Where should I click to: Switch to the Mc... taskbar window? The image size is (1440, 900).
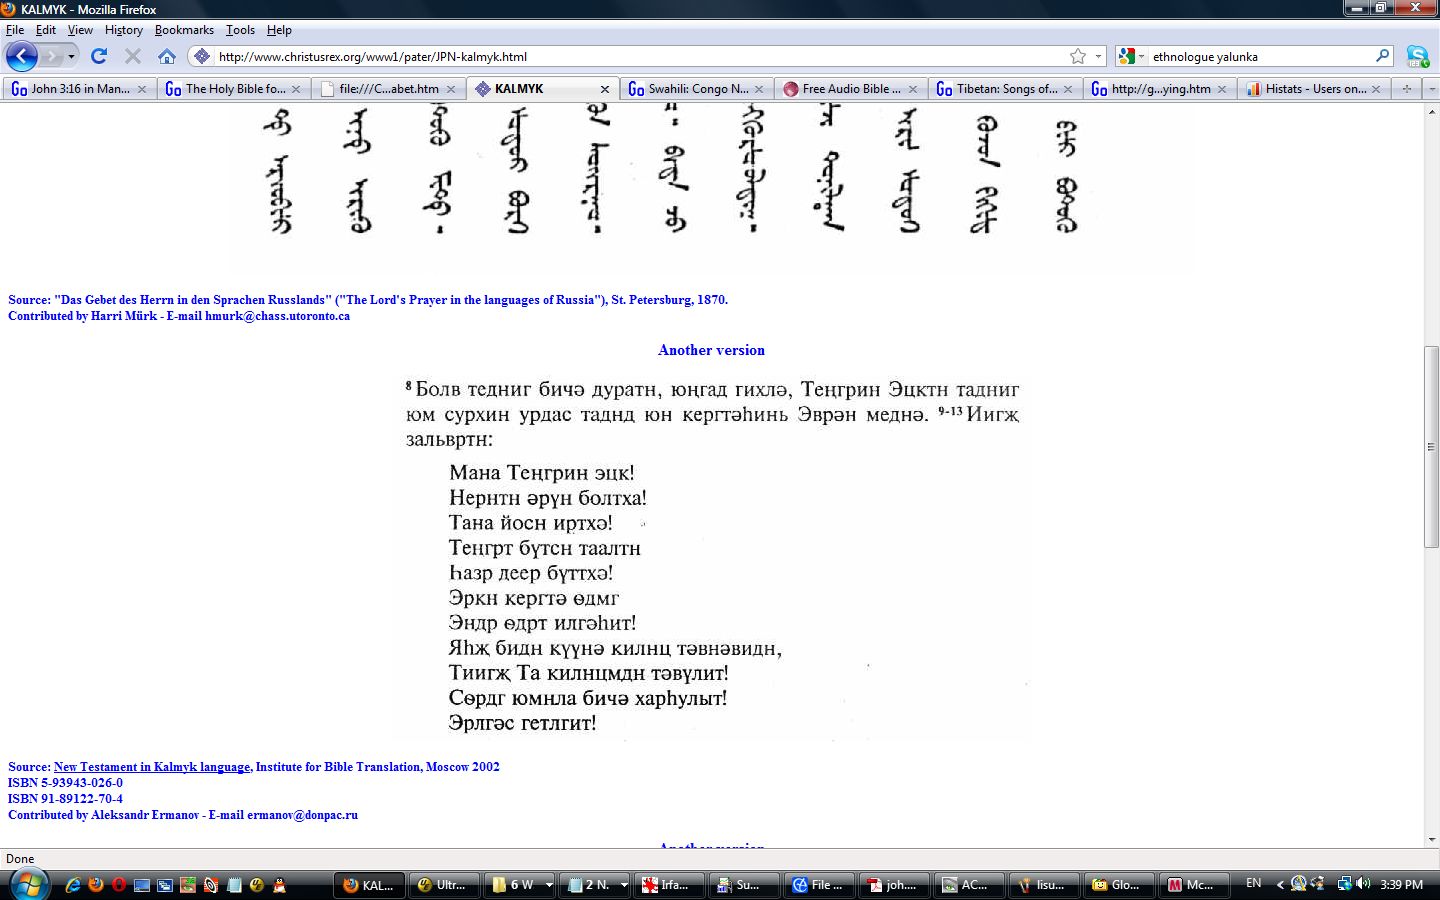1194,885
